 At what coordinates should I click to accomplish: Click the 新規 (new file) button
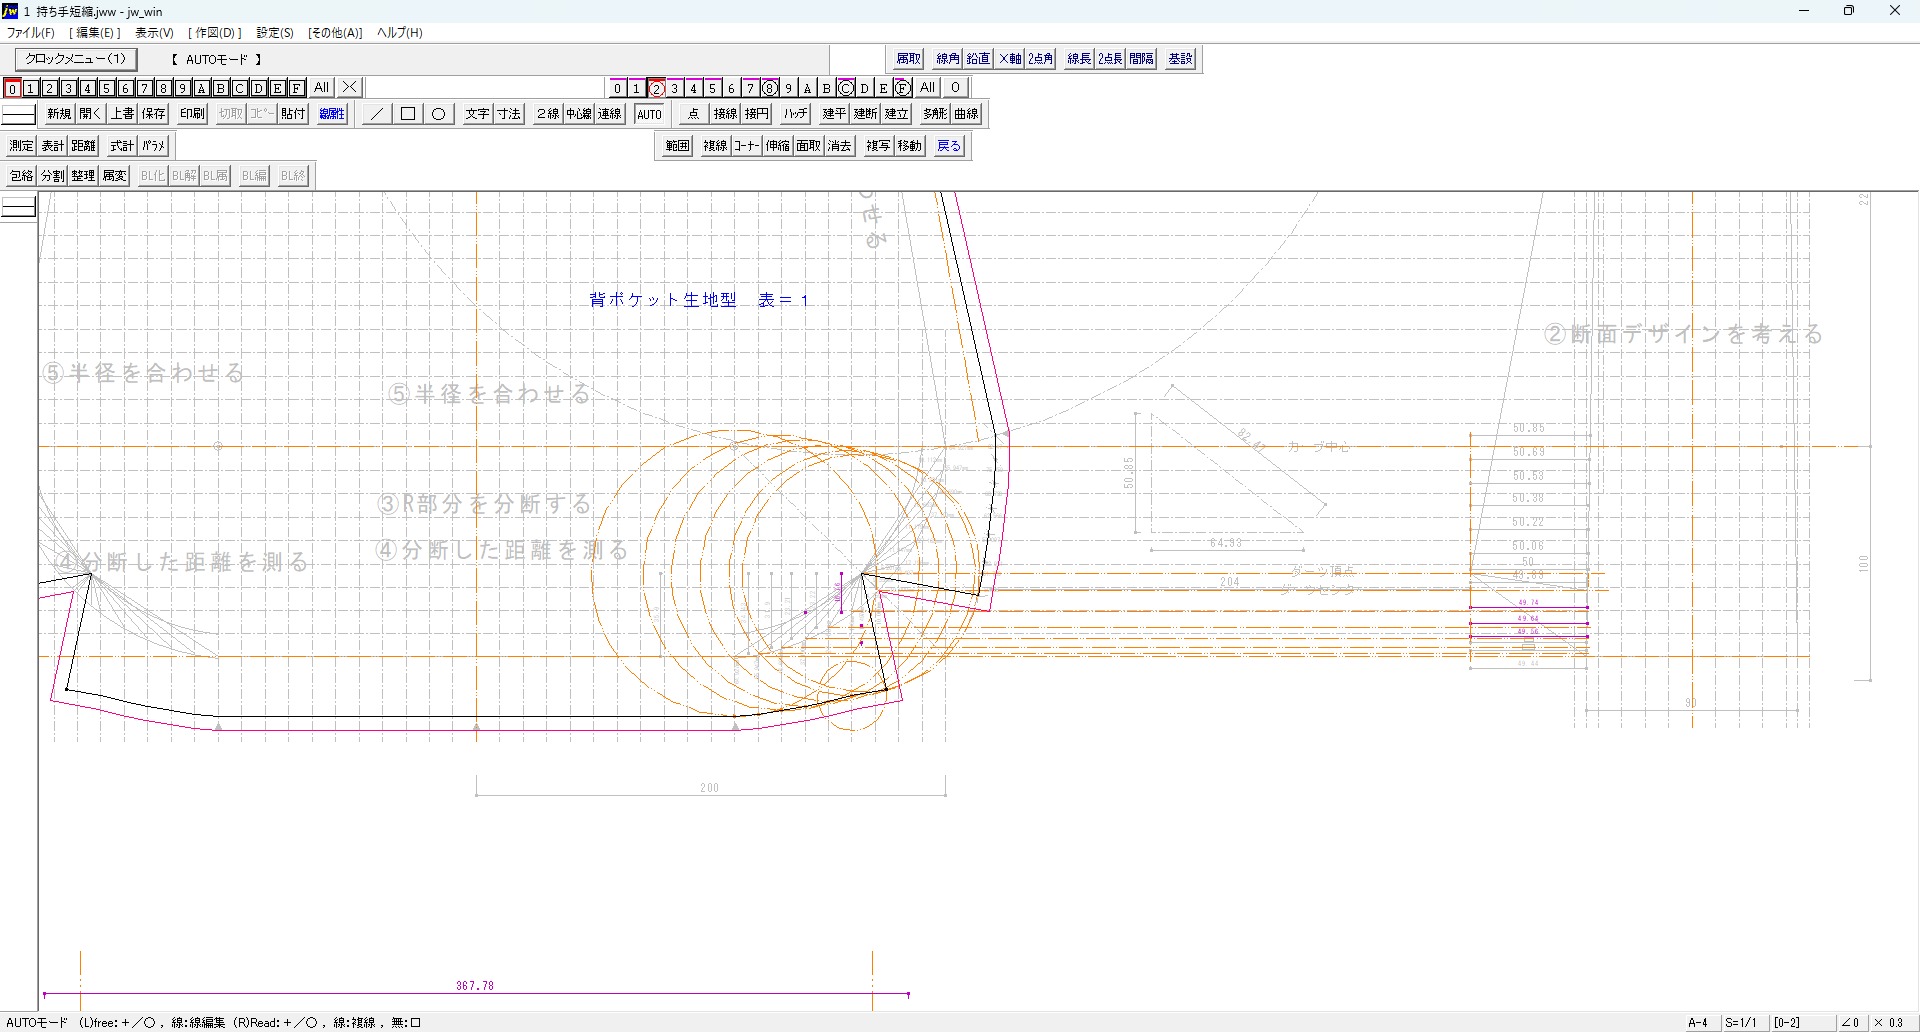click(59, 114)
